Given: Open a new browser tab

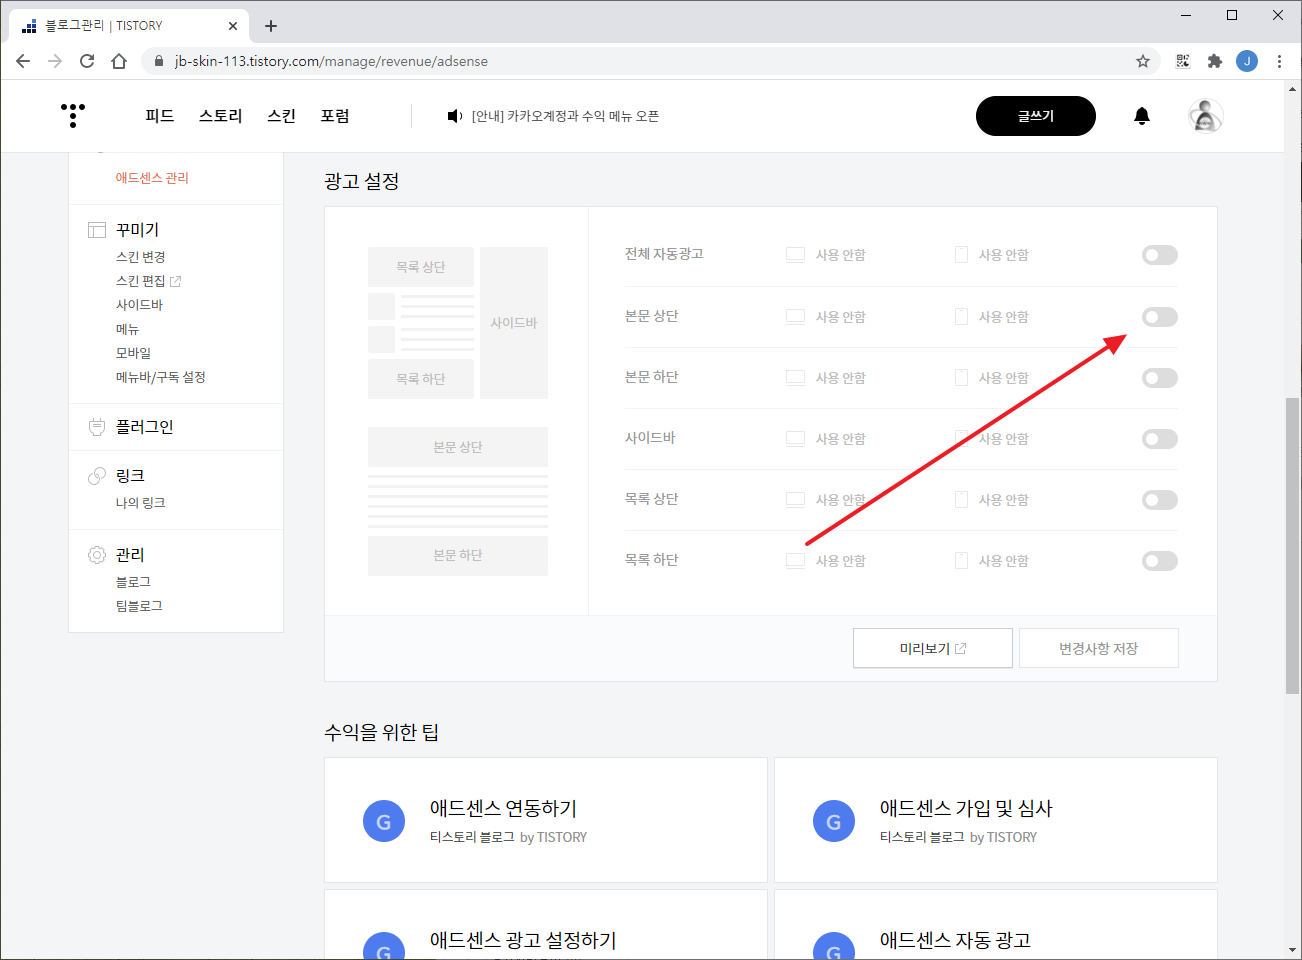Looking at the screenshot, I should 271,26.
